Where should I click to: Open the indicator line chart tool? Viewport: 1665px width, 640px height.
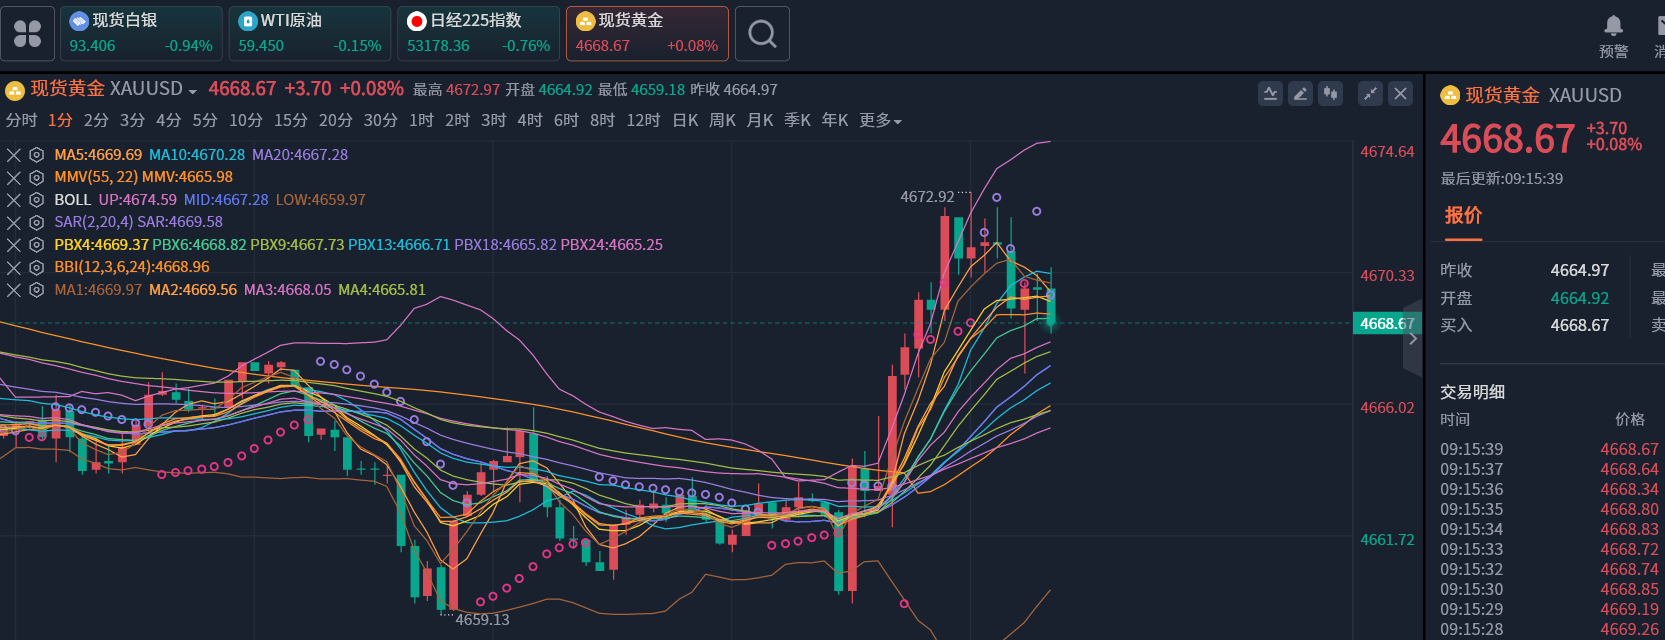click(x=1270, y=94)
